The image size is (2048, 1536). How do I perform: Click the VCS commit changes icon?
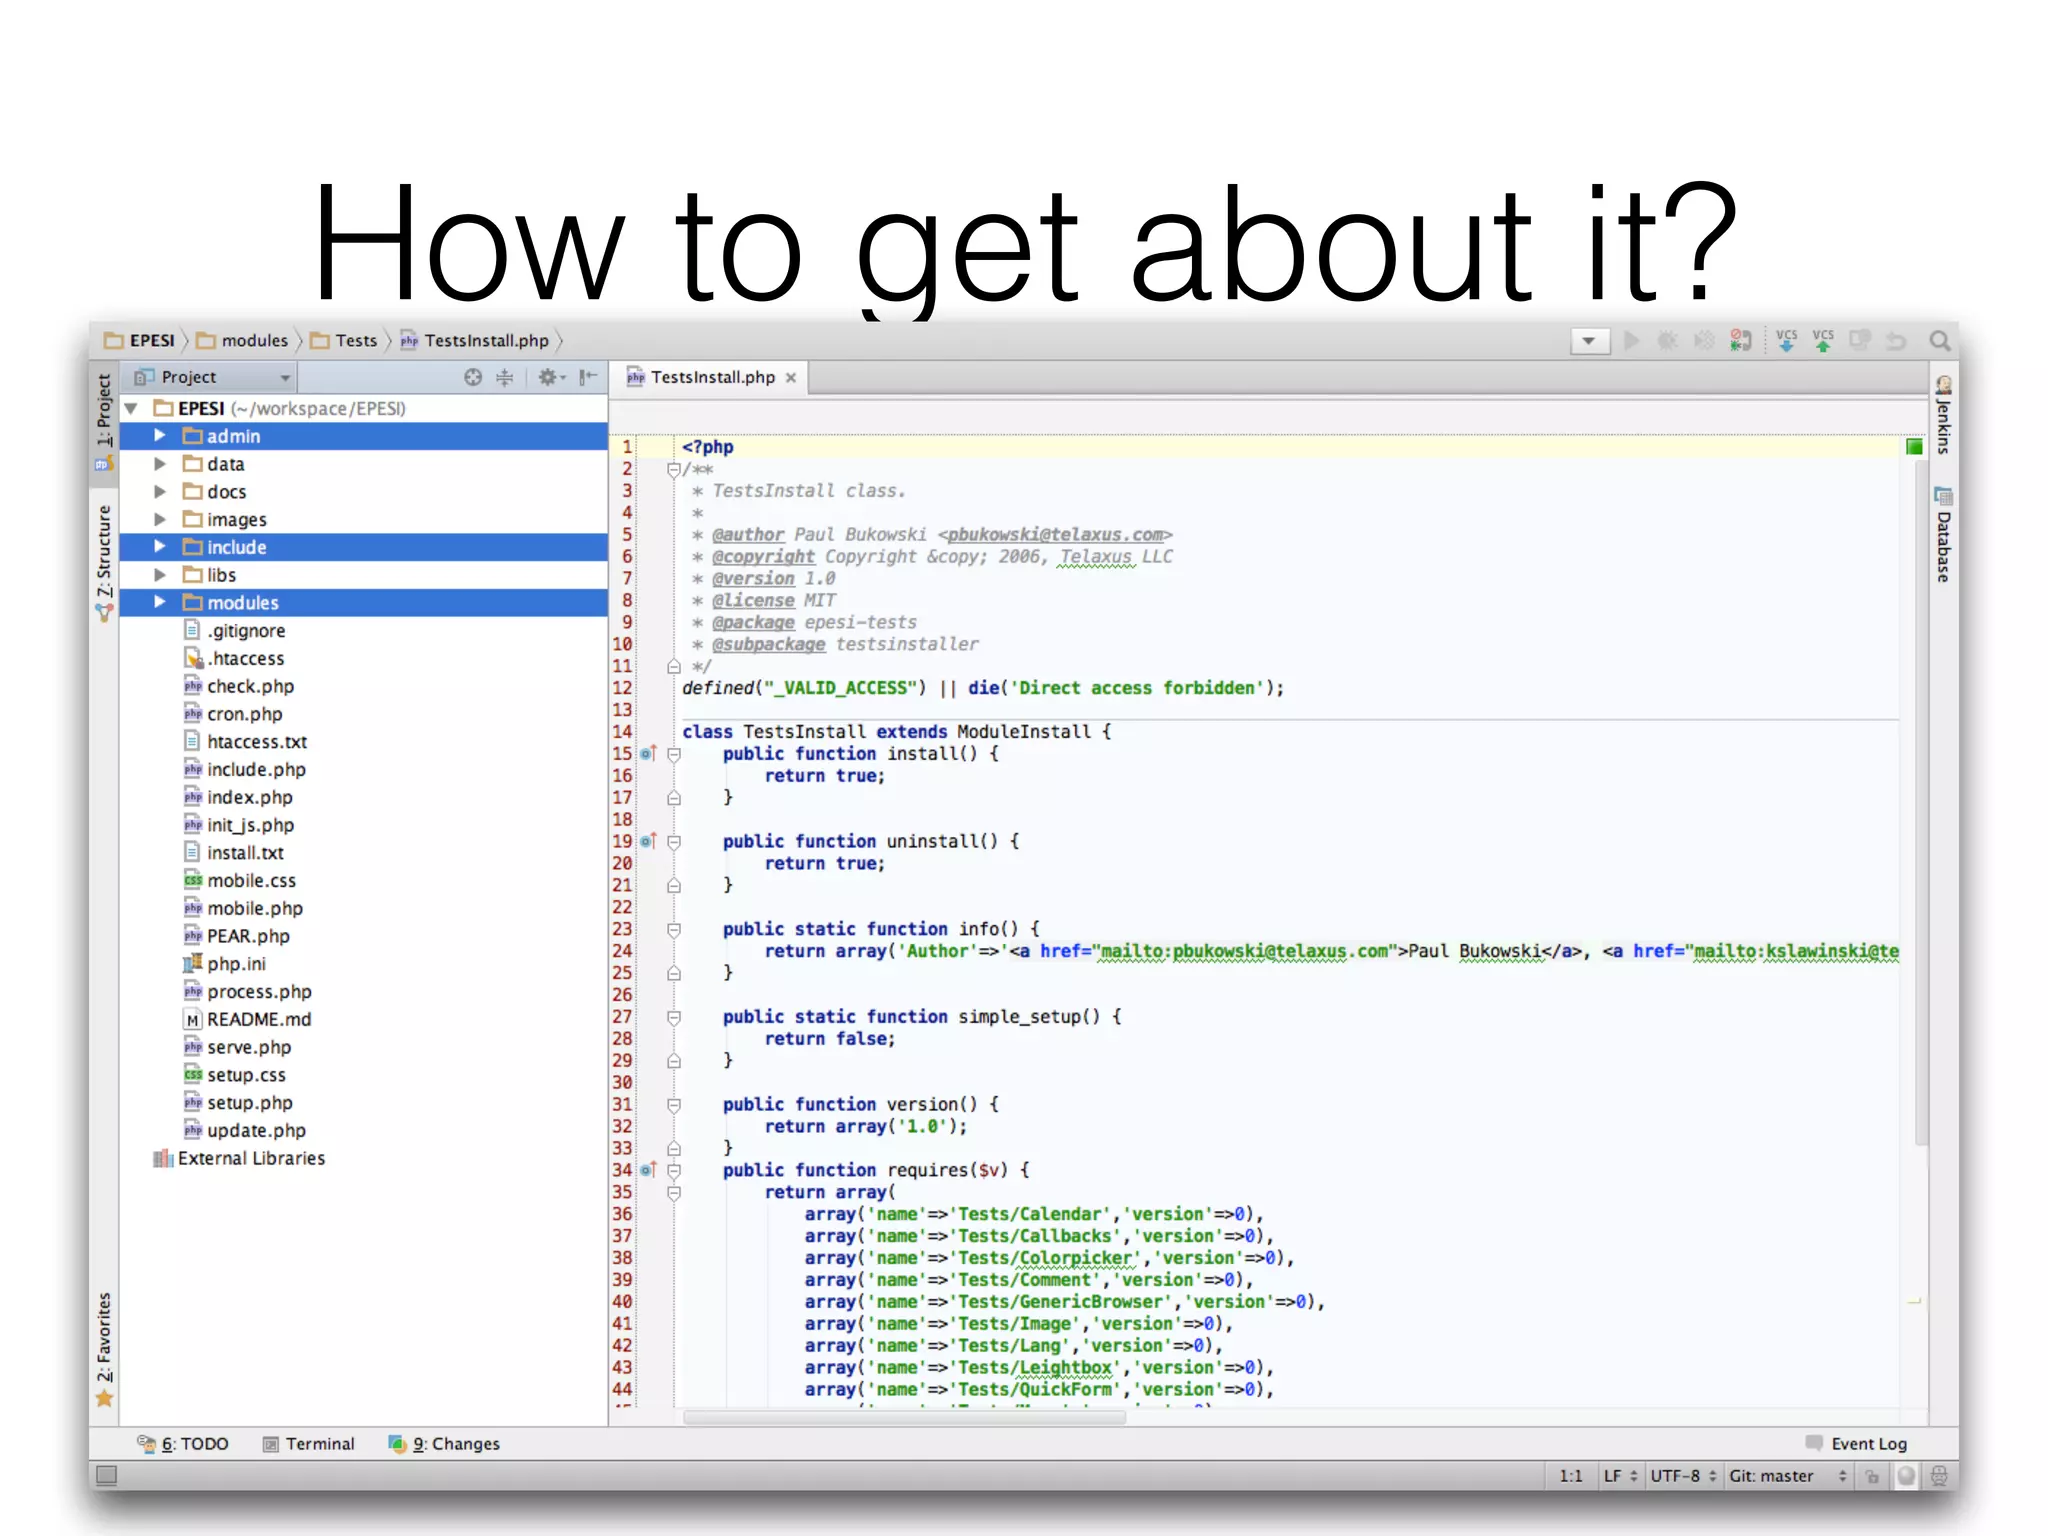coord(1823,341)
